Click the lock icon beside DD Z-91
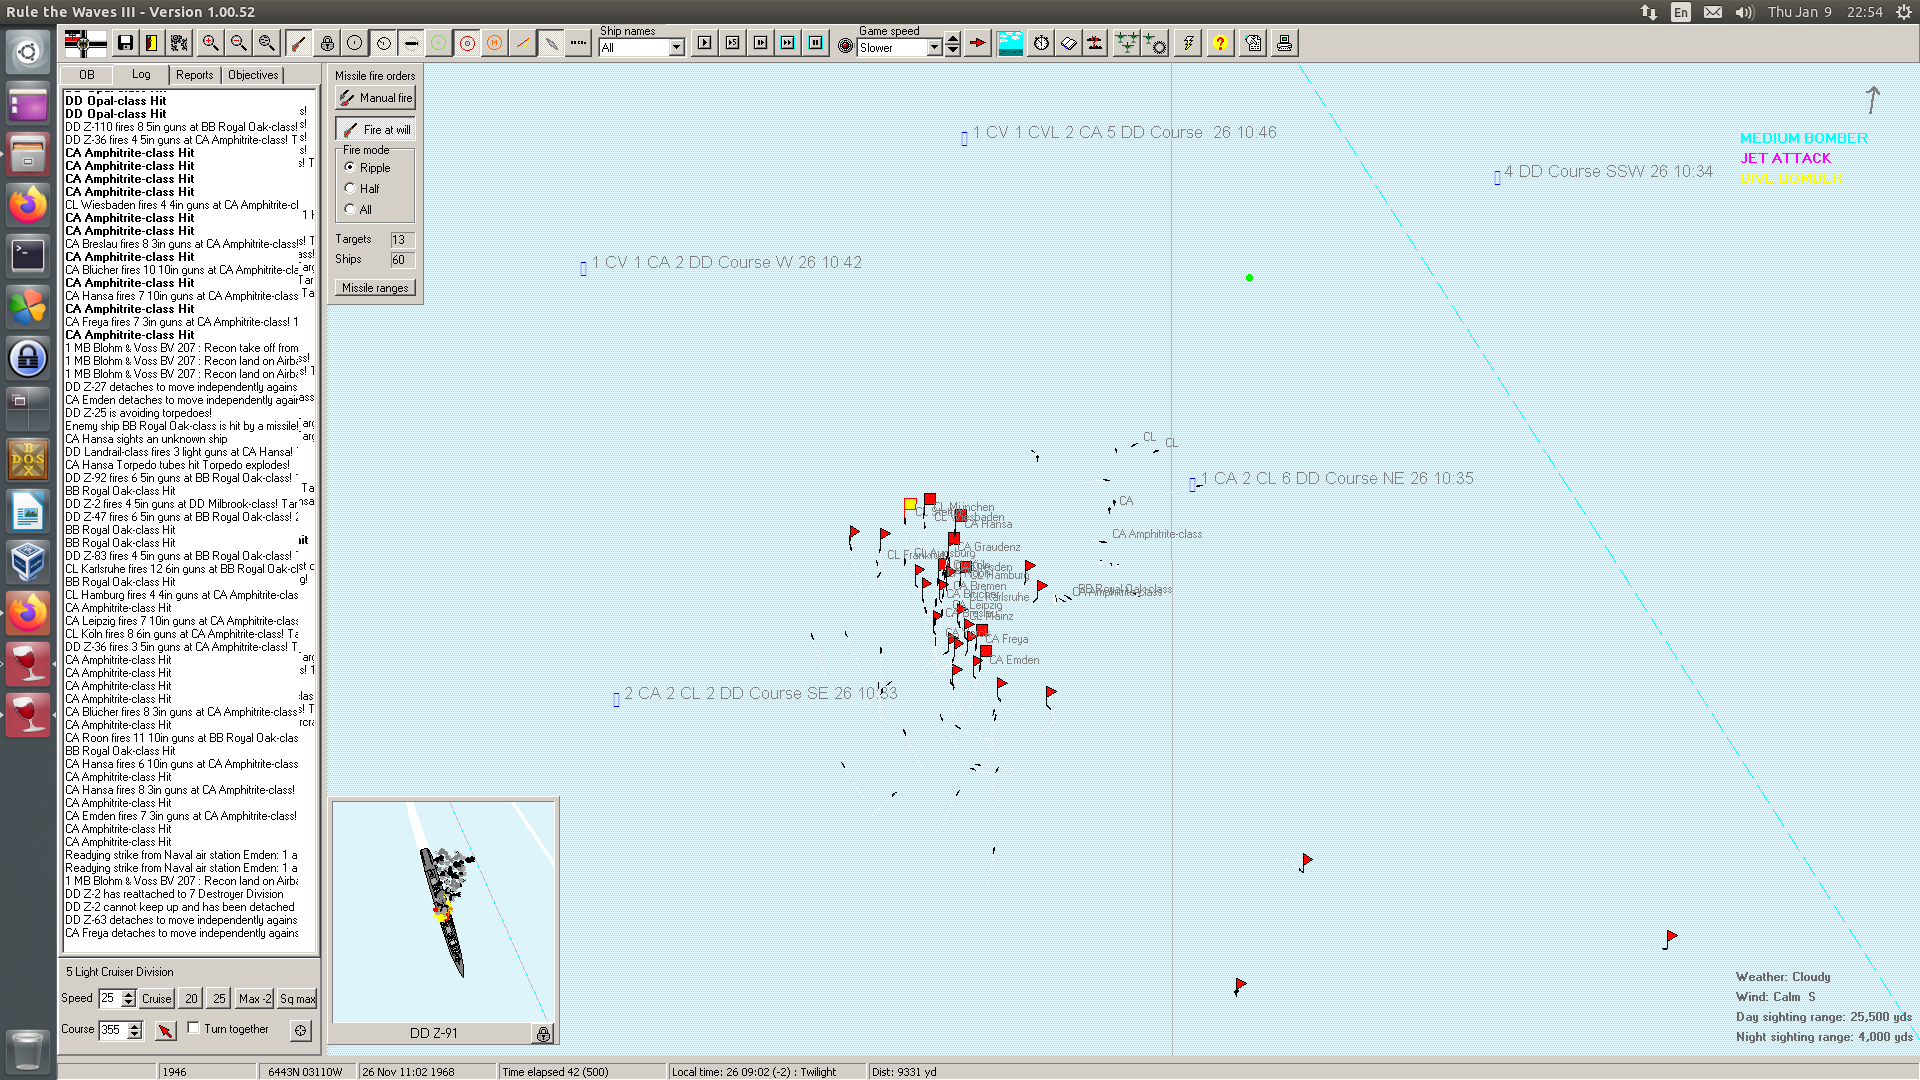Viewport: 1920px width, 1080px height. [543, 1034]
